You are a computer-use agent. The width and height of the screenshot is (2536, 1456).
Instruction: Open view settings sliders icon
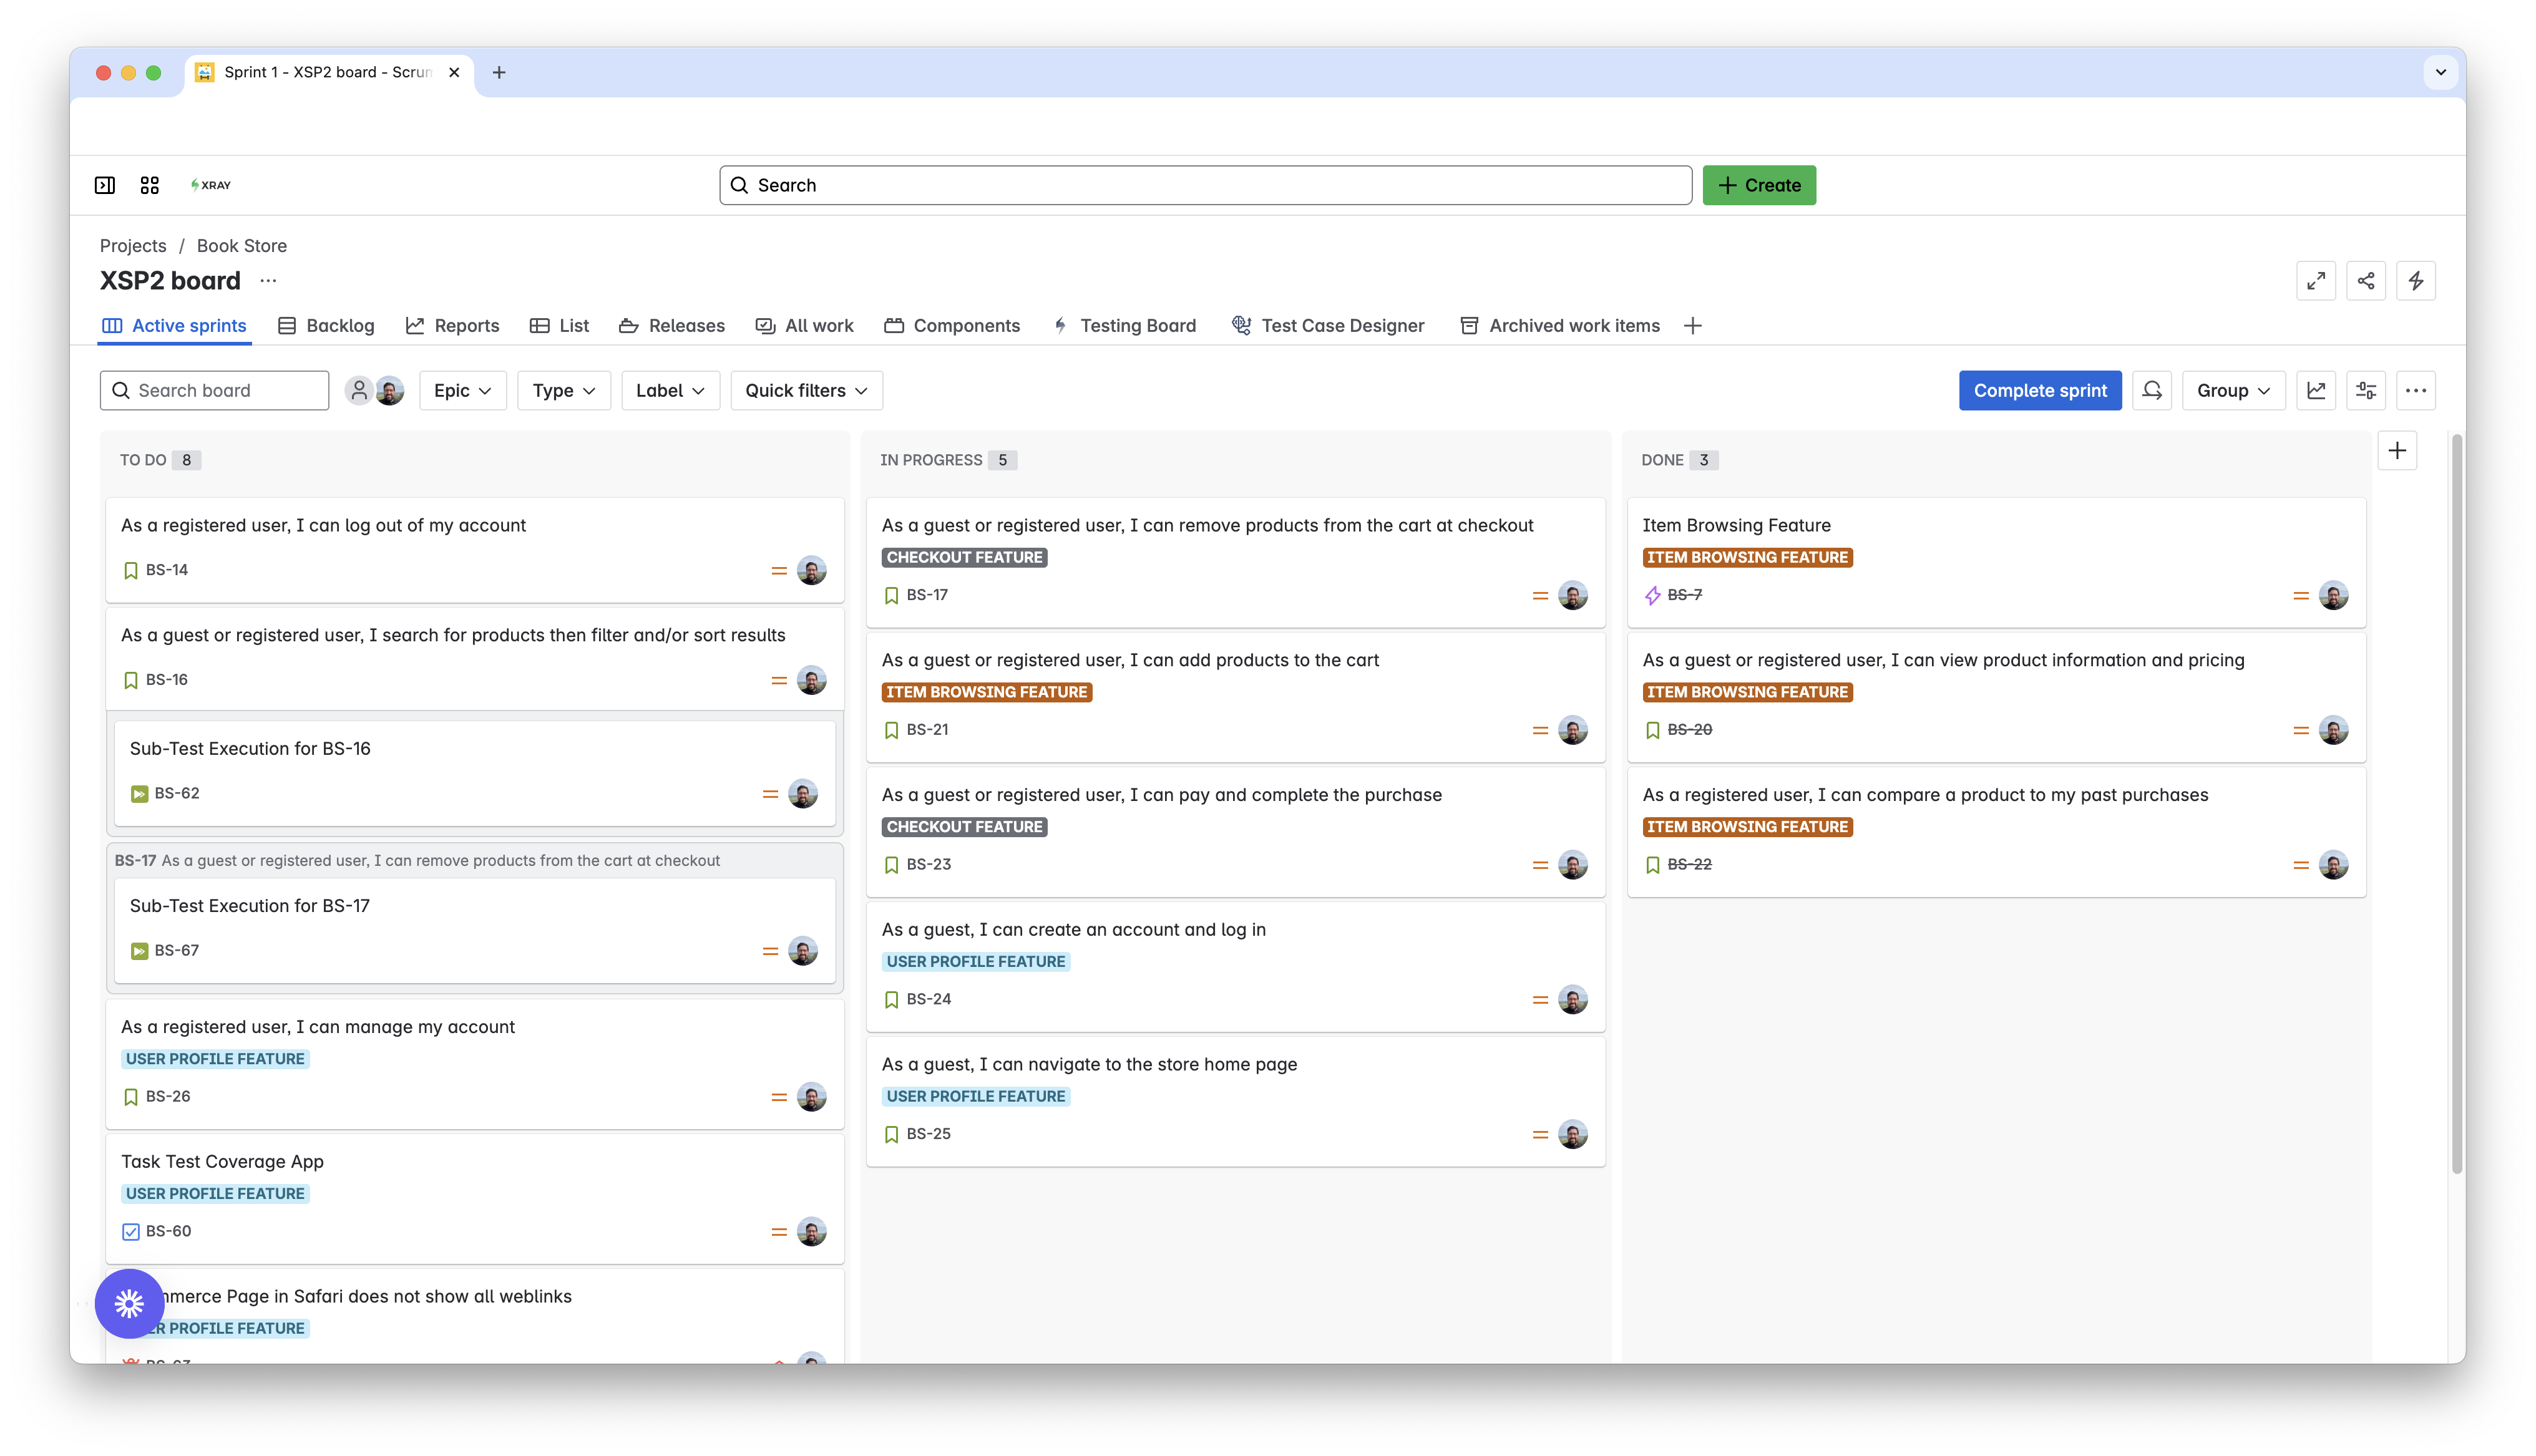pyautogui.click(x=2365, y=390)
